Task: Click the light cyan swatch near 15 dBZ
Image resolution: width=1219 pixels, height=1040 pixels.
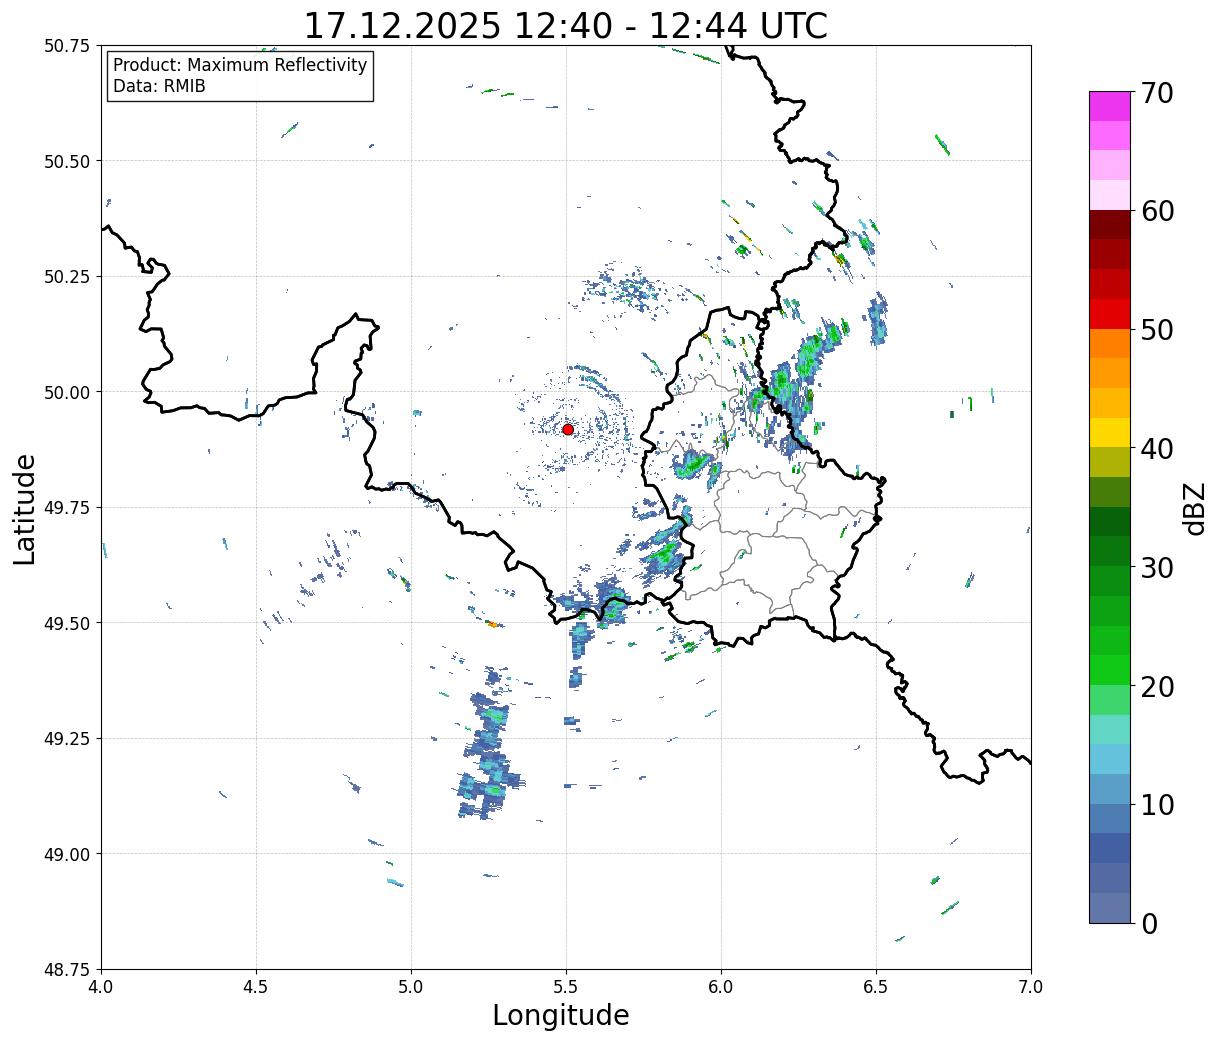Action: [1110, 729]
